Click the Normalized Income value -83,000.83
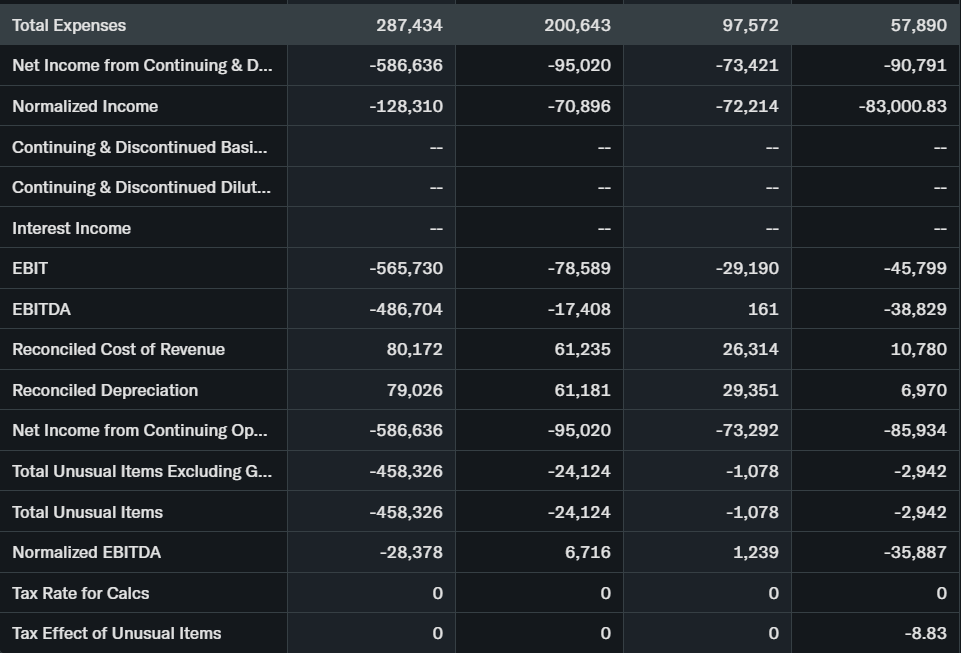Screen dimensions: 961x653 [903, 106]
